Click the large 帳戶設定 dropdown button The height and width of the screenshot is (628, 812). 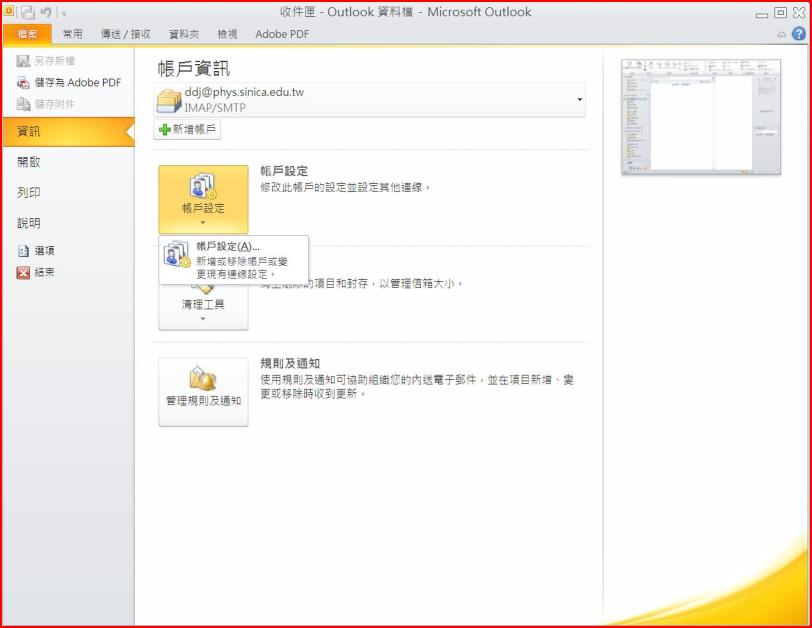[x=203, y=199]
